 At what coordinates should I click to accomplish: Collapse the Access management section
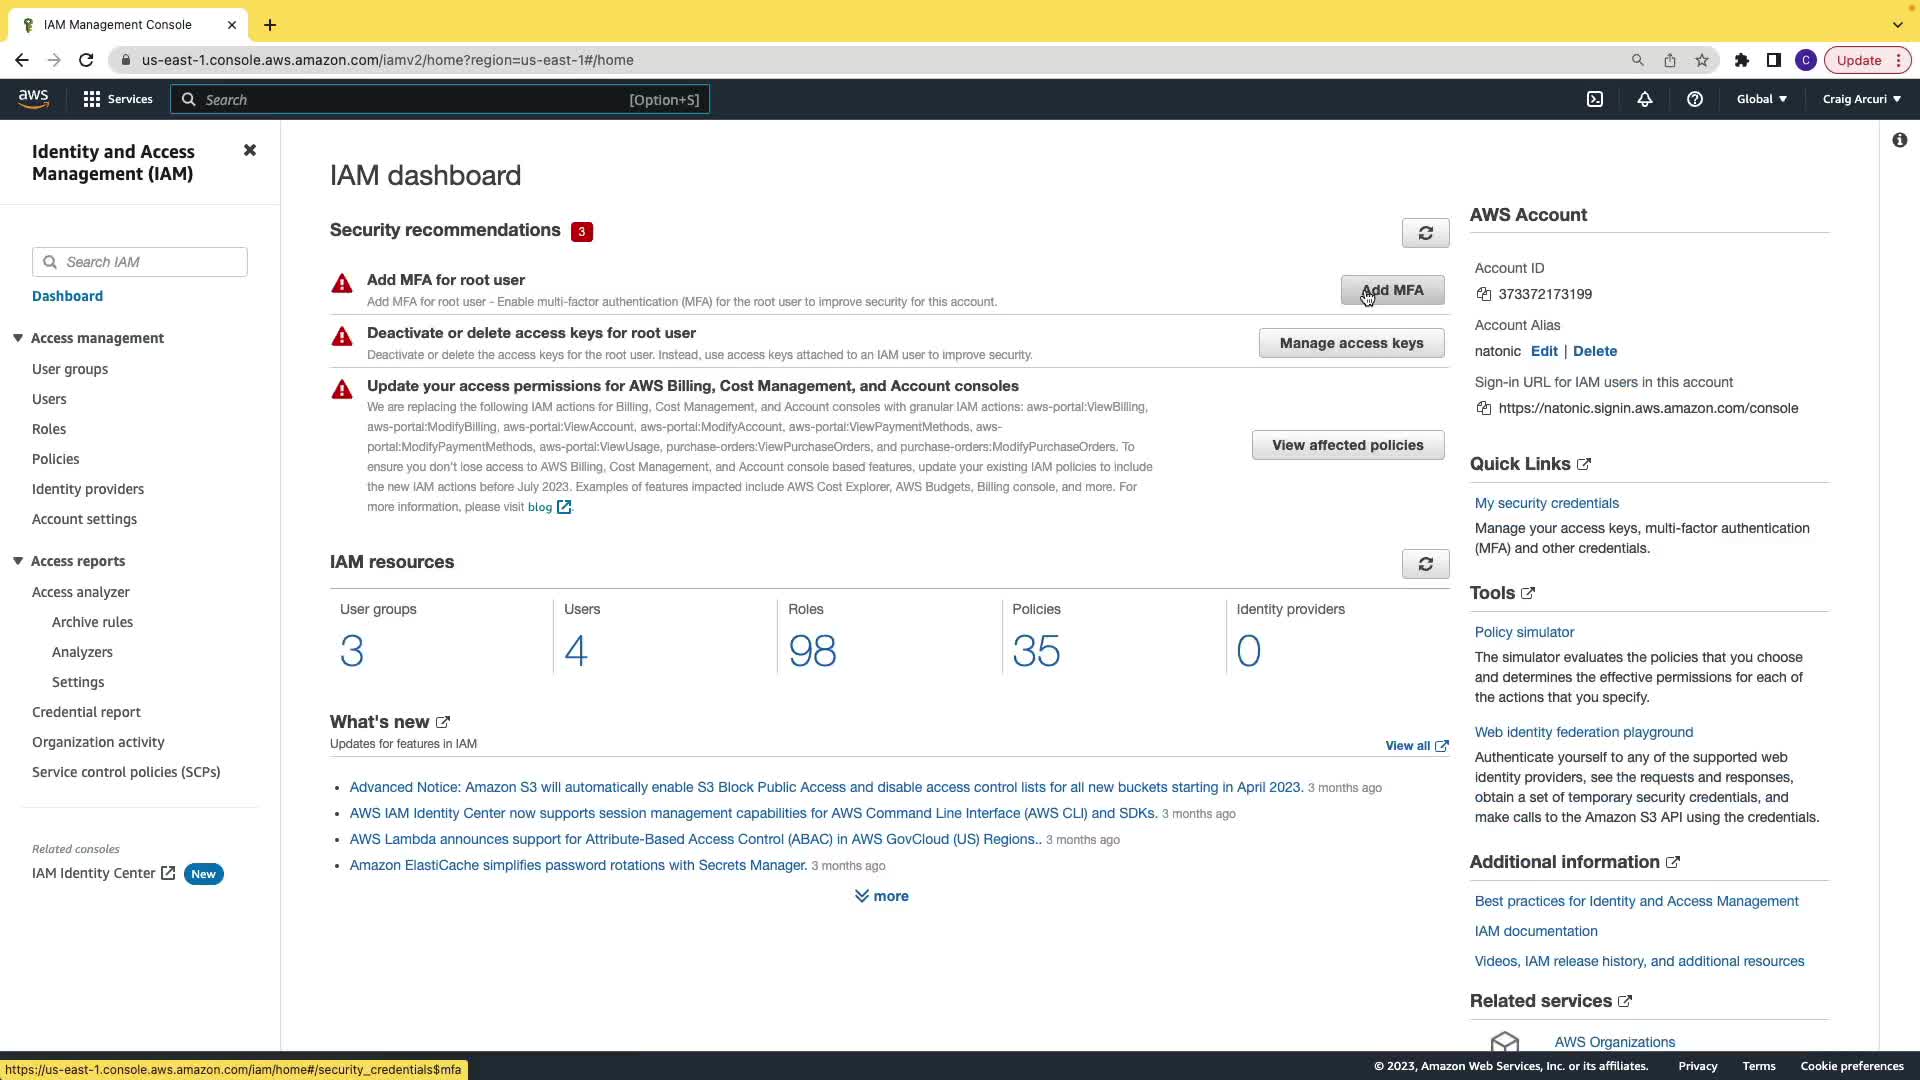(x=18, y=338)
